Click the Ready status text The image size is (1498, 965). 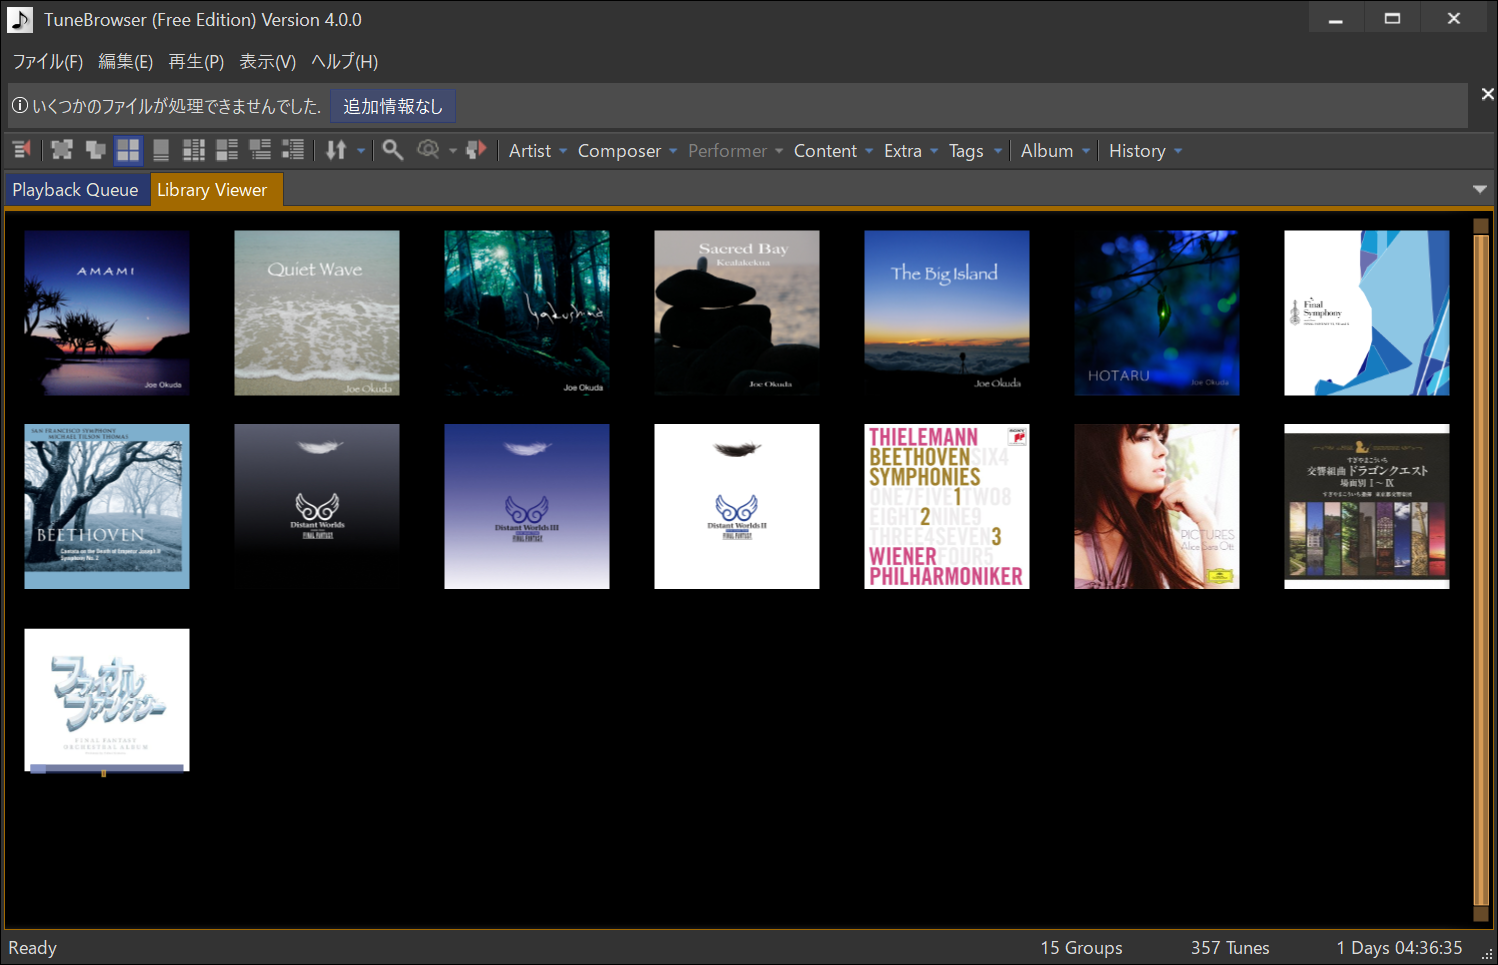[33, 948]
